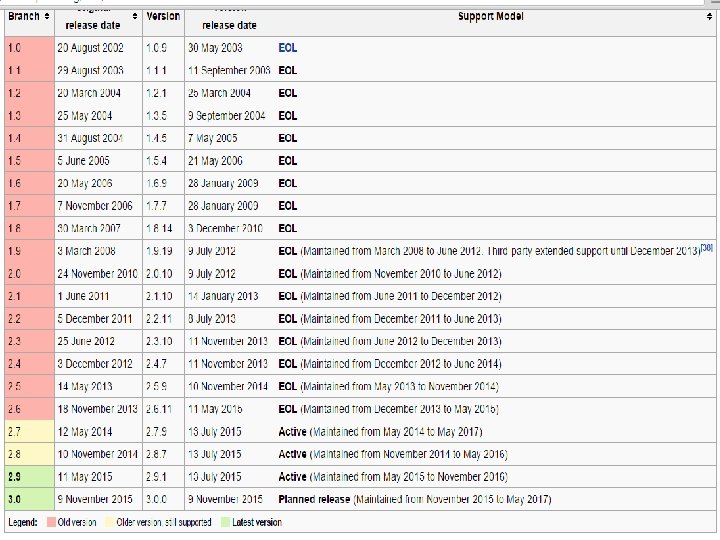The height and width of the screenshot is (540, 720).
Task: Click date 11 May 2015 in row 2.9
Action: tap(85, 477)
